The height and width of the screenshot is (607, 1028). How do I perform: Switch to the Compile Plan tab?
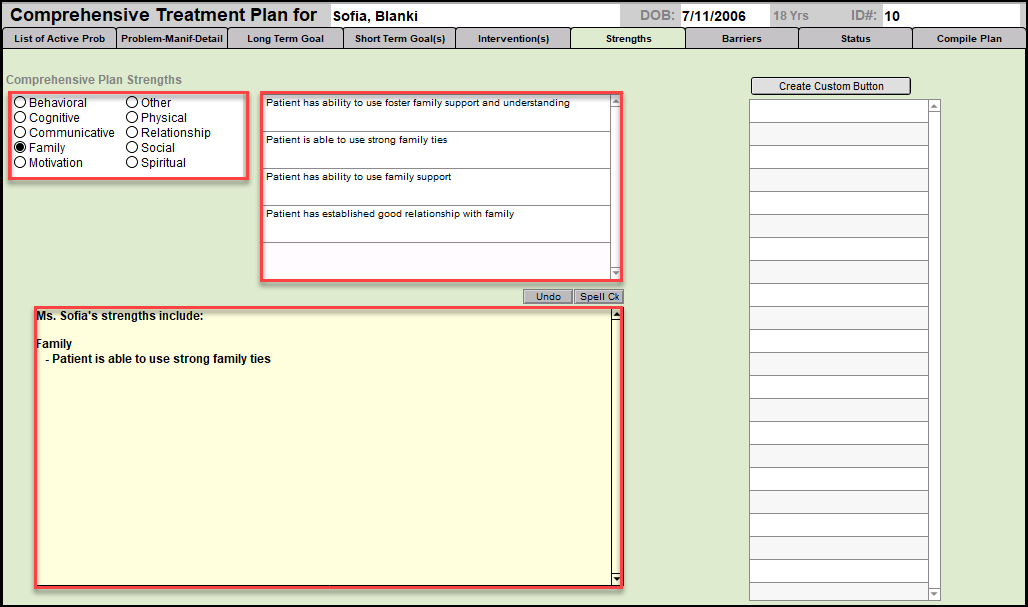[x=968, y=39]
